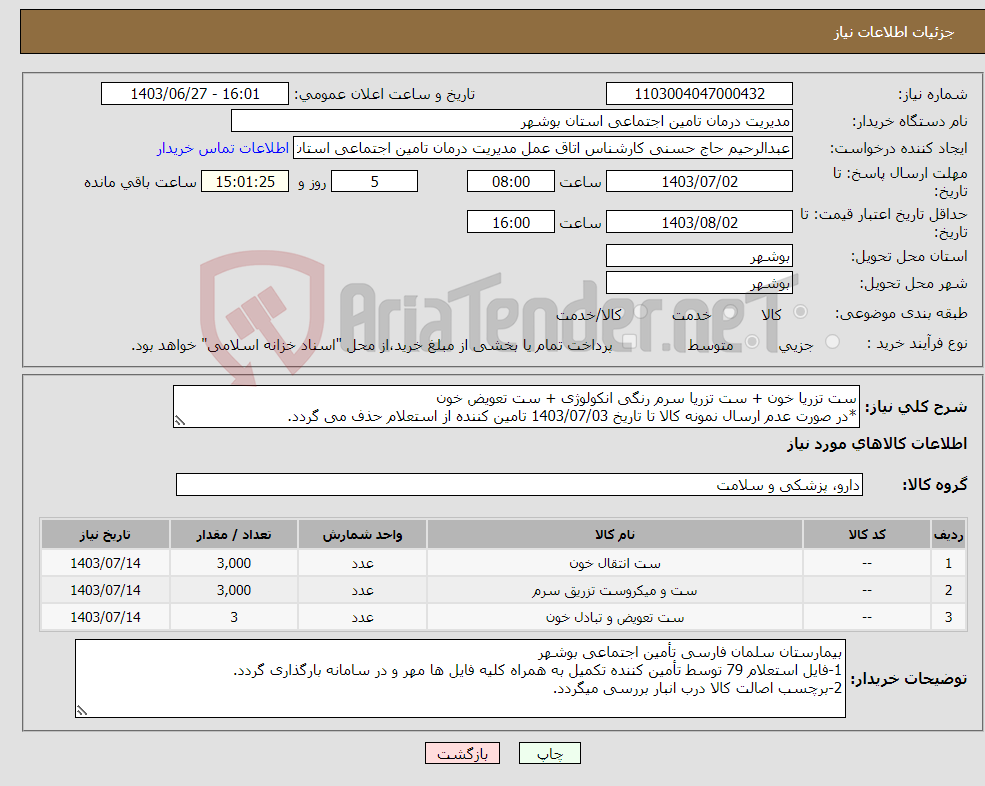Click the buyer notes text area
985x786 pixels.
pos(460,679)
